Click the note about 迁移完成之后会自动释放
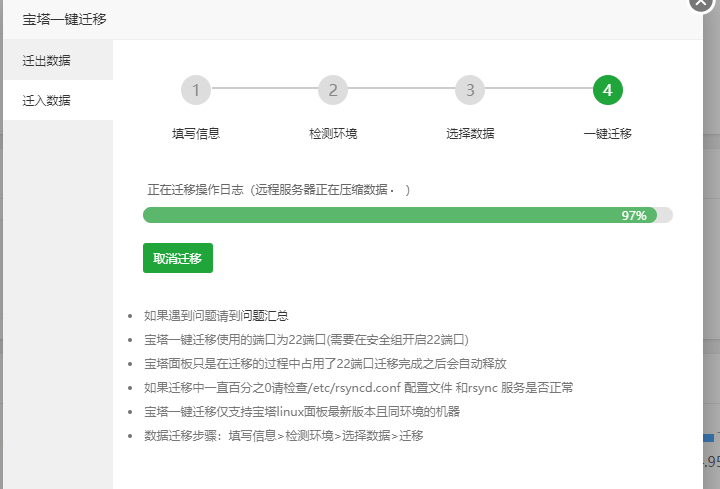Viewport: 720px width, 489px height. point(325,364)
